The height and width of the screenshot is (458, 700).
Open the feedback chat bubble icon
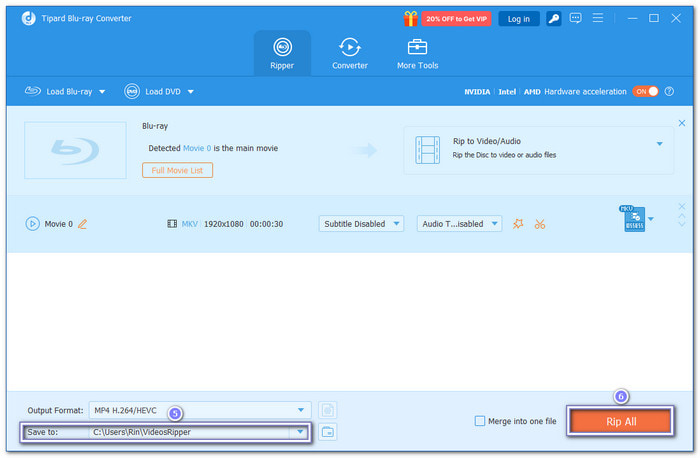(575, 18)
